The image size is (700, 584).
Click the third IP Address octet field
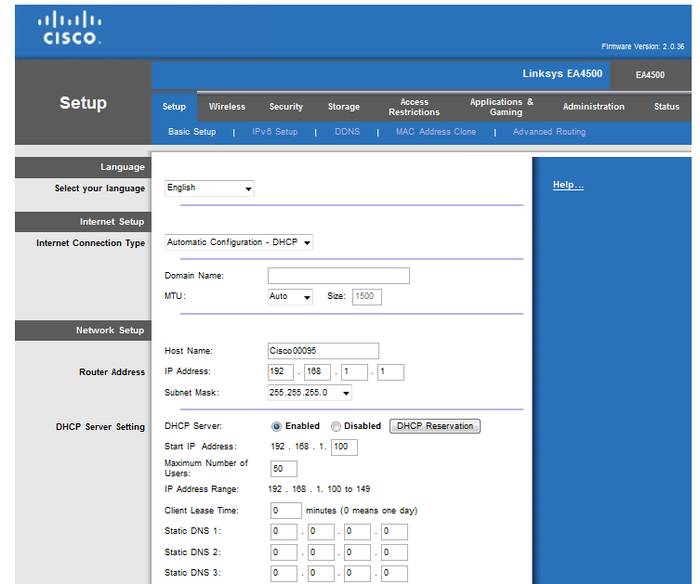(x=354, y=372)
